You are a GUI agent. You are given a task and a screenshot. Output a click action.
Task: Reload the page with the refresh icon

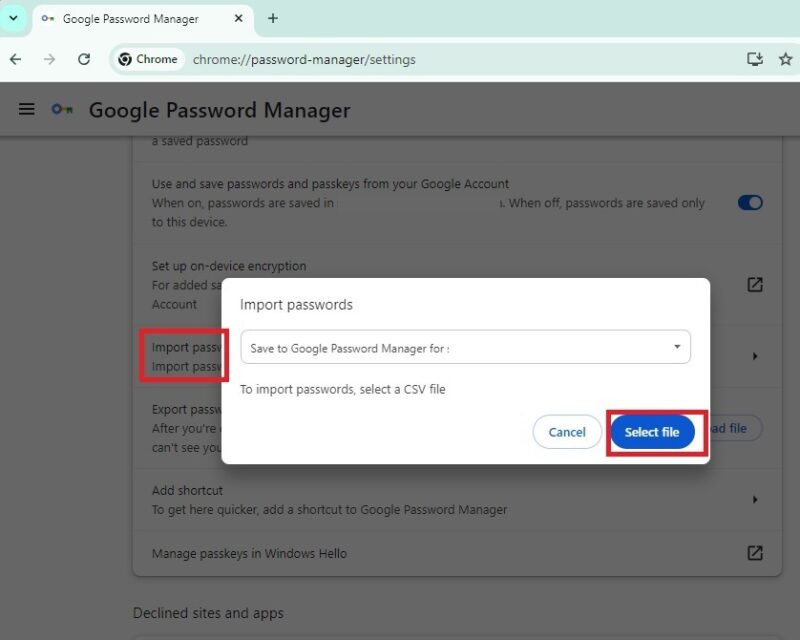84,59
